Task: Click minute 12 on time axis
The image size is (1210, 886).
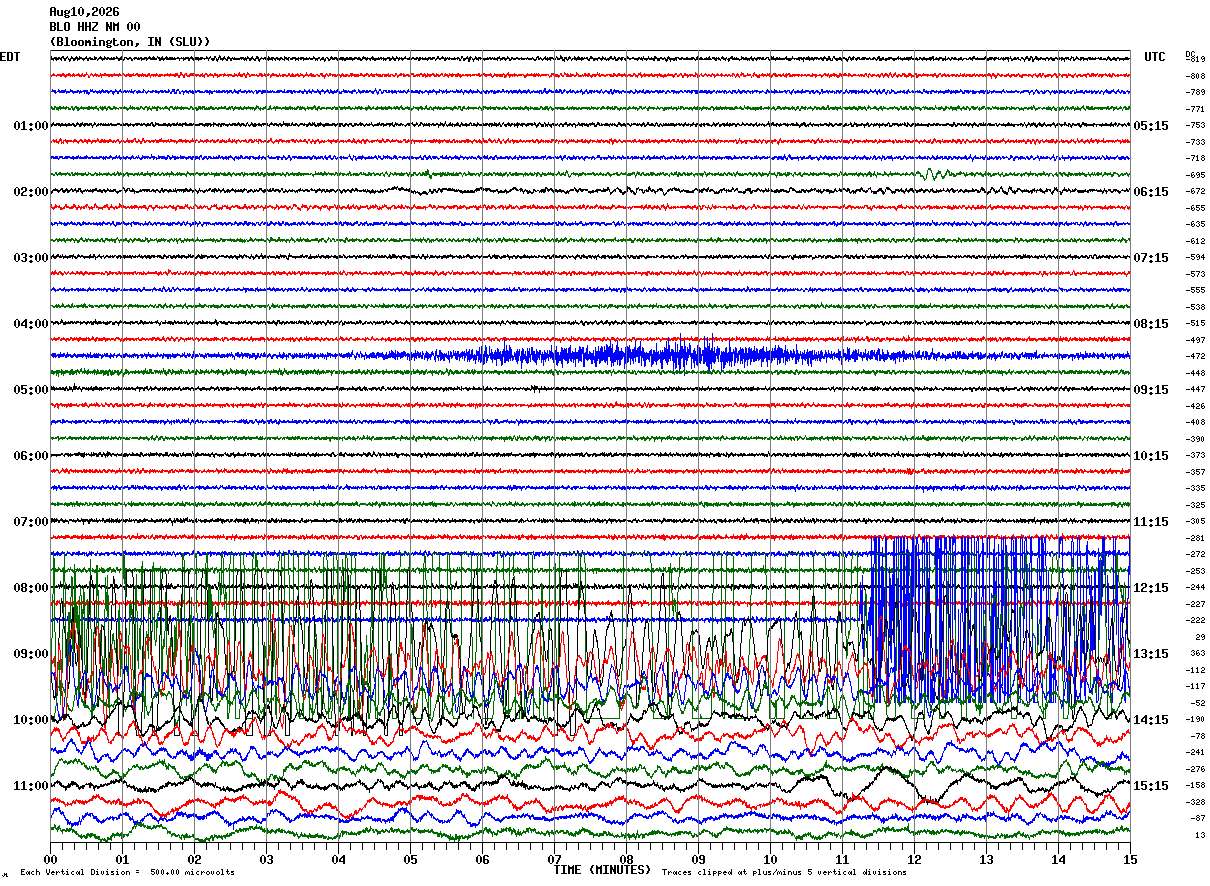Action: 914,859
